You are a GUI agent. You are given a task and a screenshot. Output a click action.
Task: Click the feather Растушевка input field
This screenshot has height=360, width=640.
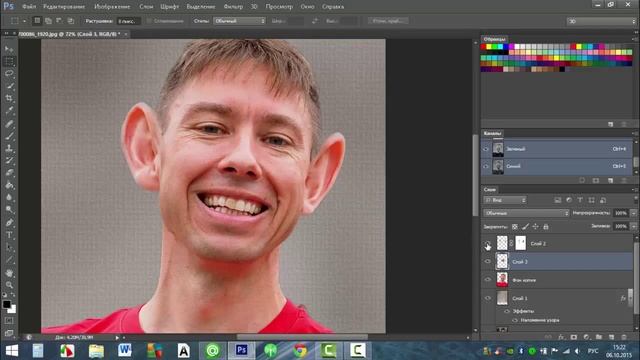pyautogui.click(x=128, y=21)
